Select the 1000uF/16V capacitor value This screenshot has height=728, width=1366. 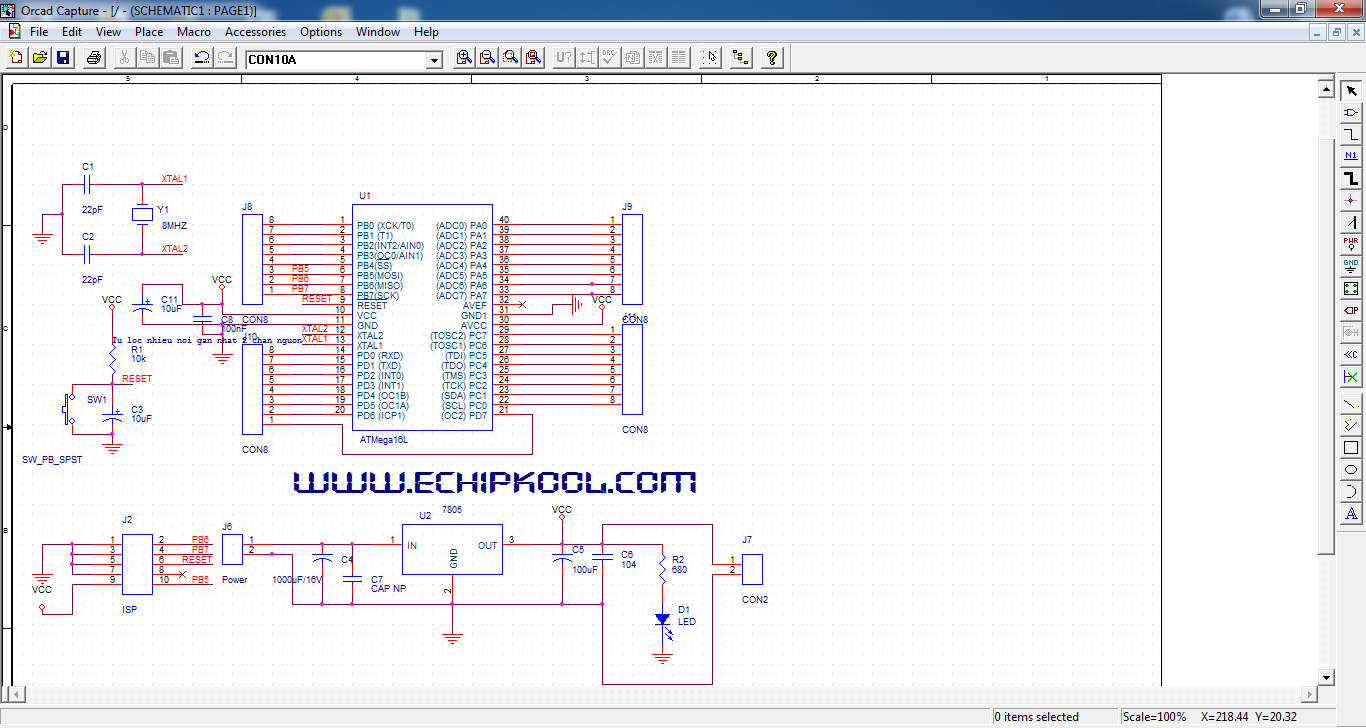point(298,580)
